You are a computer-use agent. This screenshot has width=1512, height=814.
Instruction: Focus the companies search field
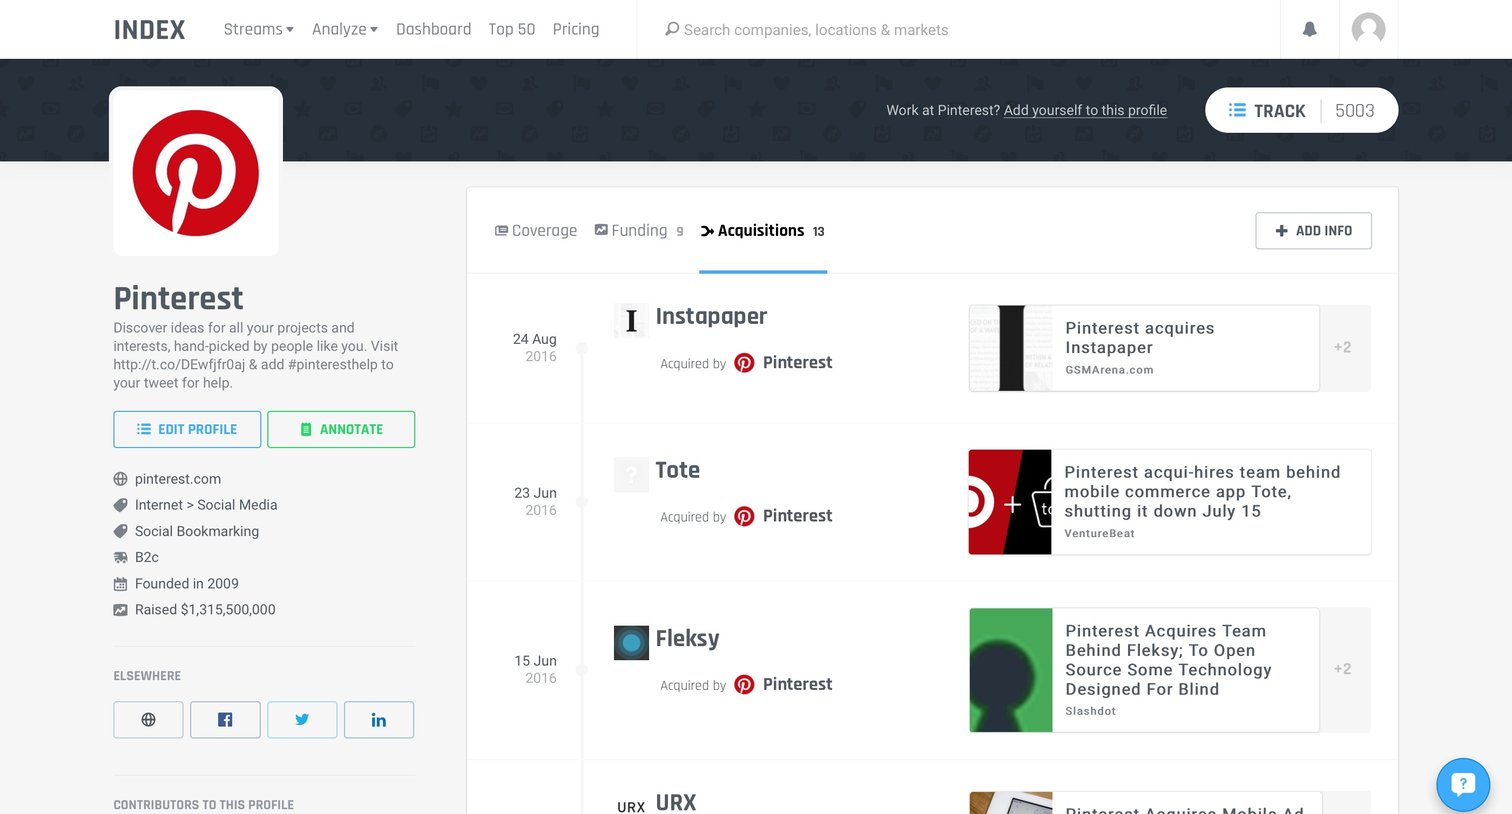point(958,29)
